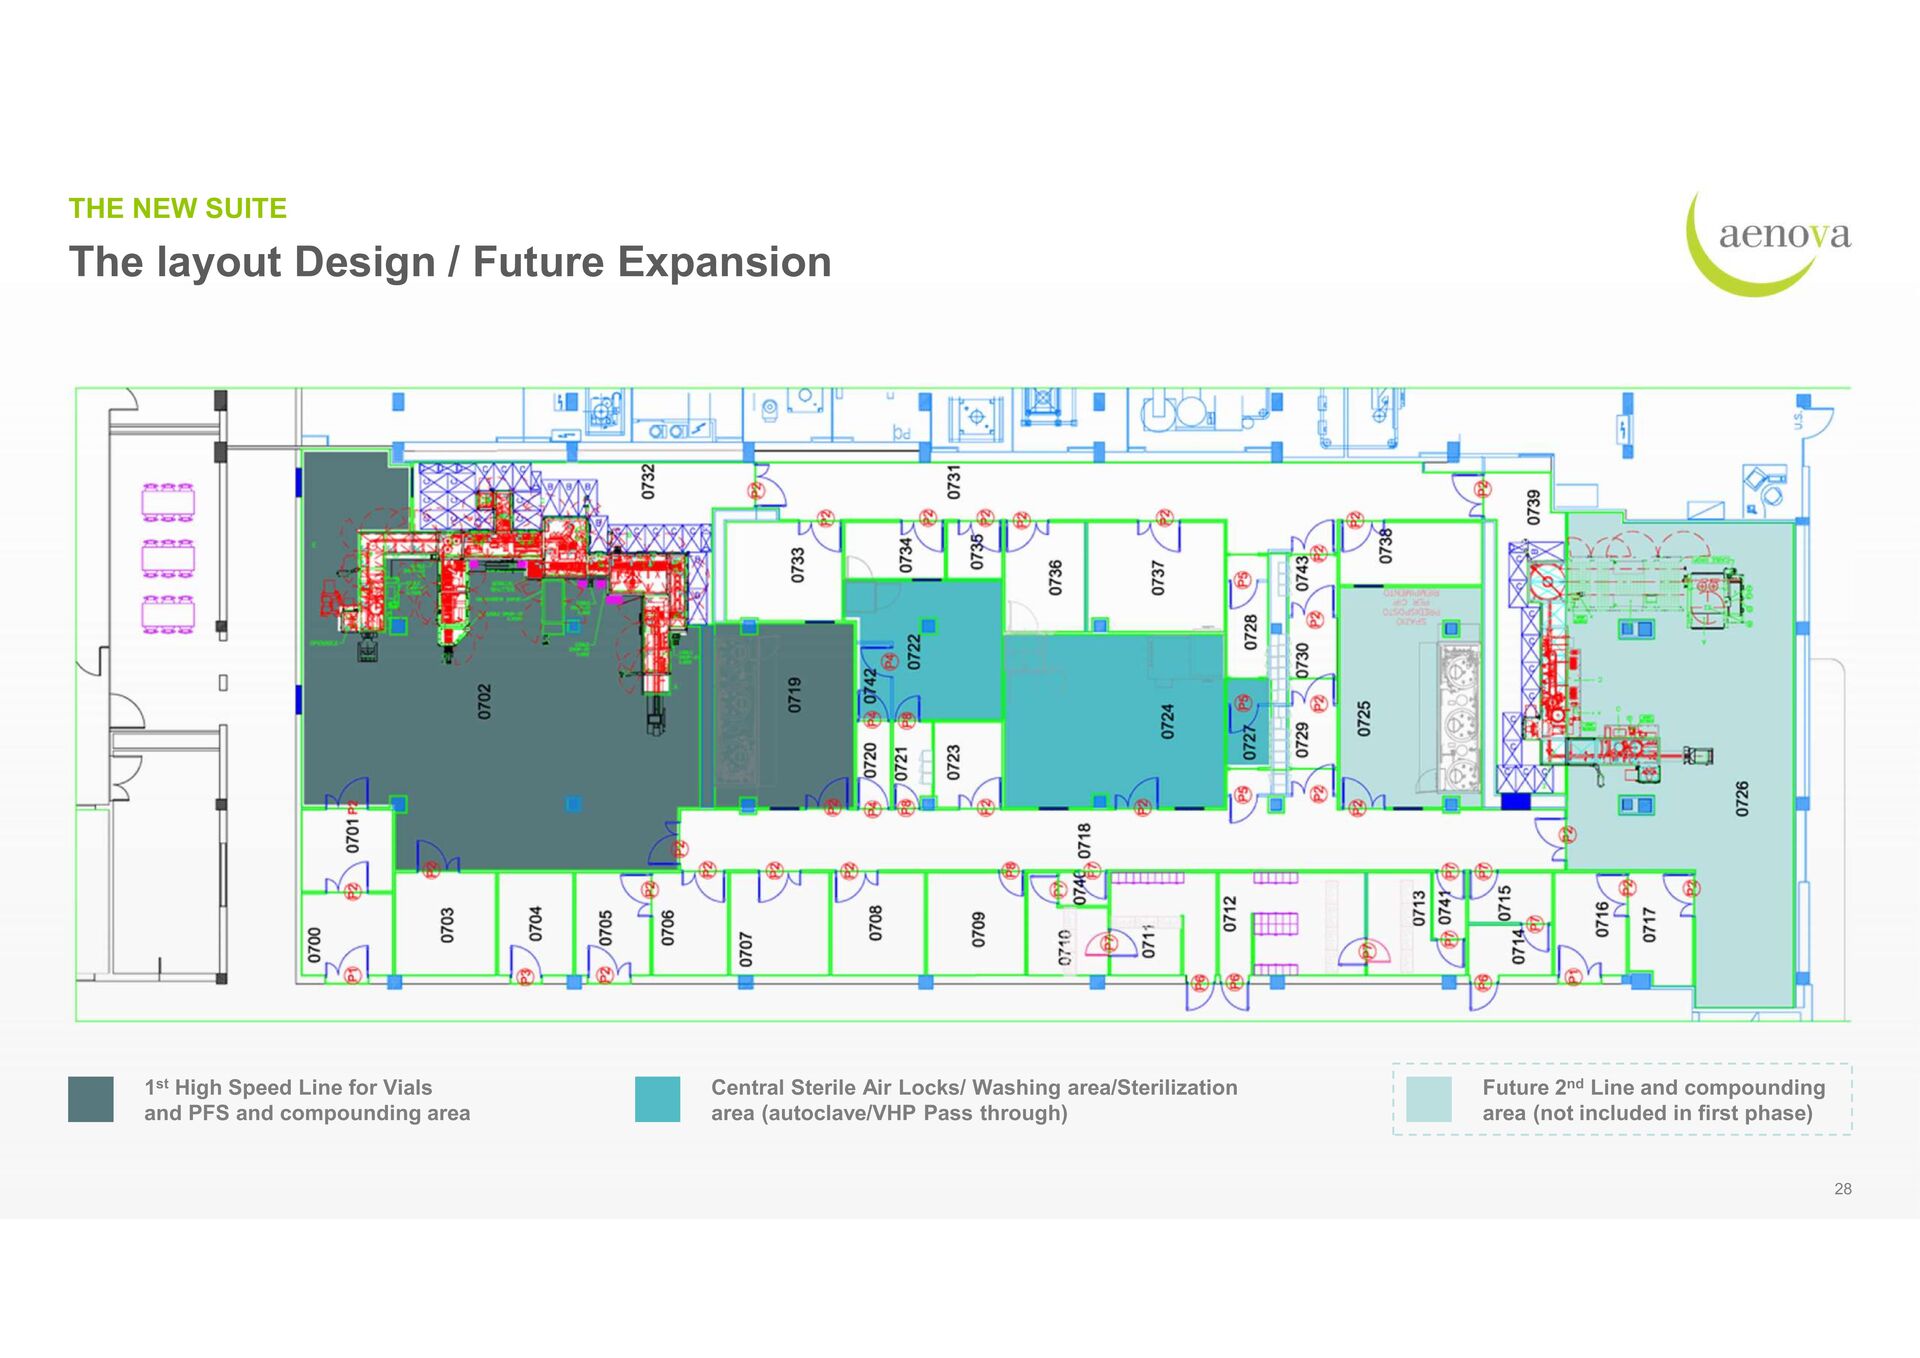The height and width of the screenshot is (1358, 1920).
Task: Click room label 0711
Action: [x=1148, y=941]
